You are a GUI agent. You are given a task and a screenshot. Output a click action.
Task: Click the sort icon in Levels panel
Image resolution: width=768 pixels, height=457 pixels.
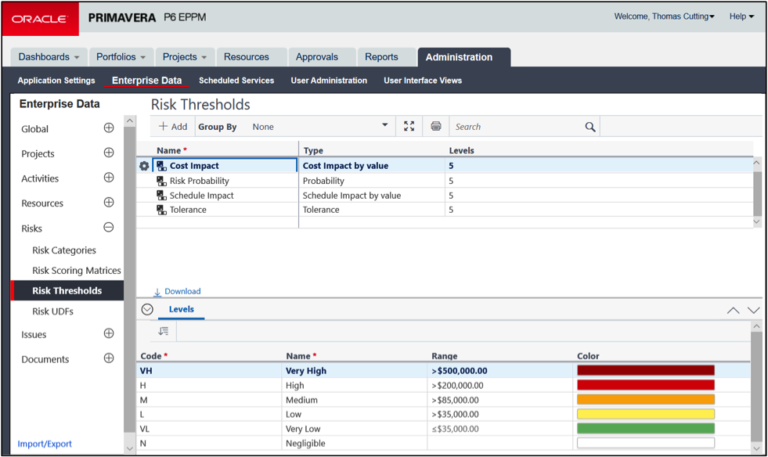coord(163,331)
